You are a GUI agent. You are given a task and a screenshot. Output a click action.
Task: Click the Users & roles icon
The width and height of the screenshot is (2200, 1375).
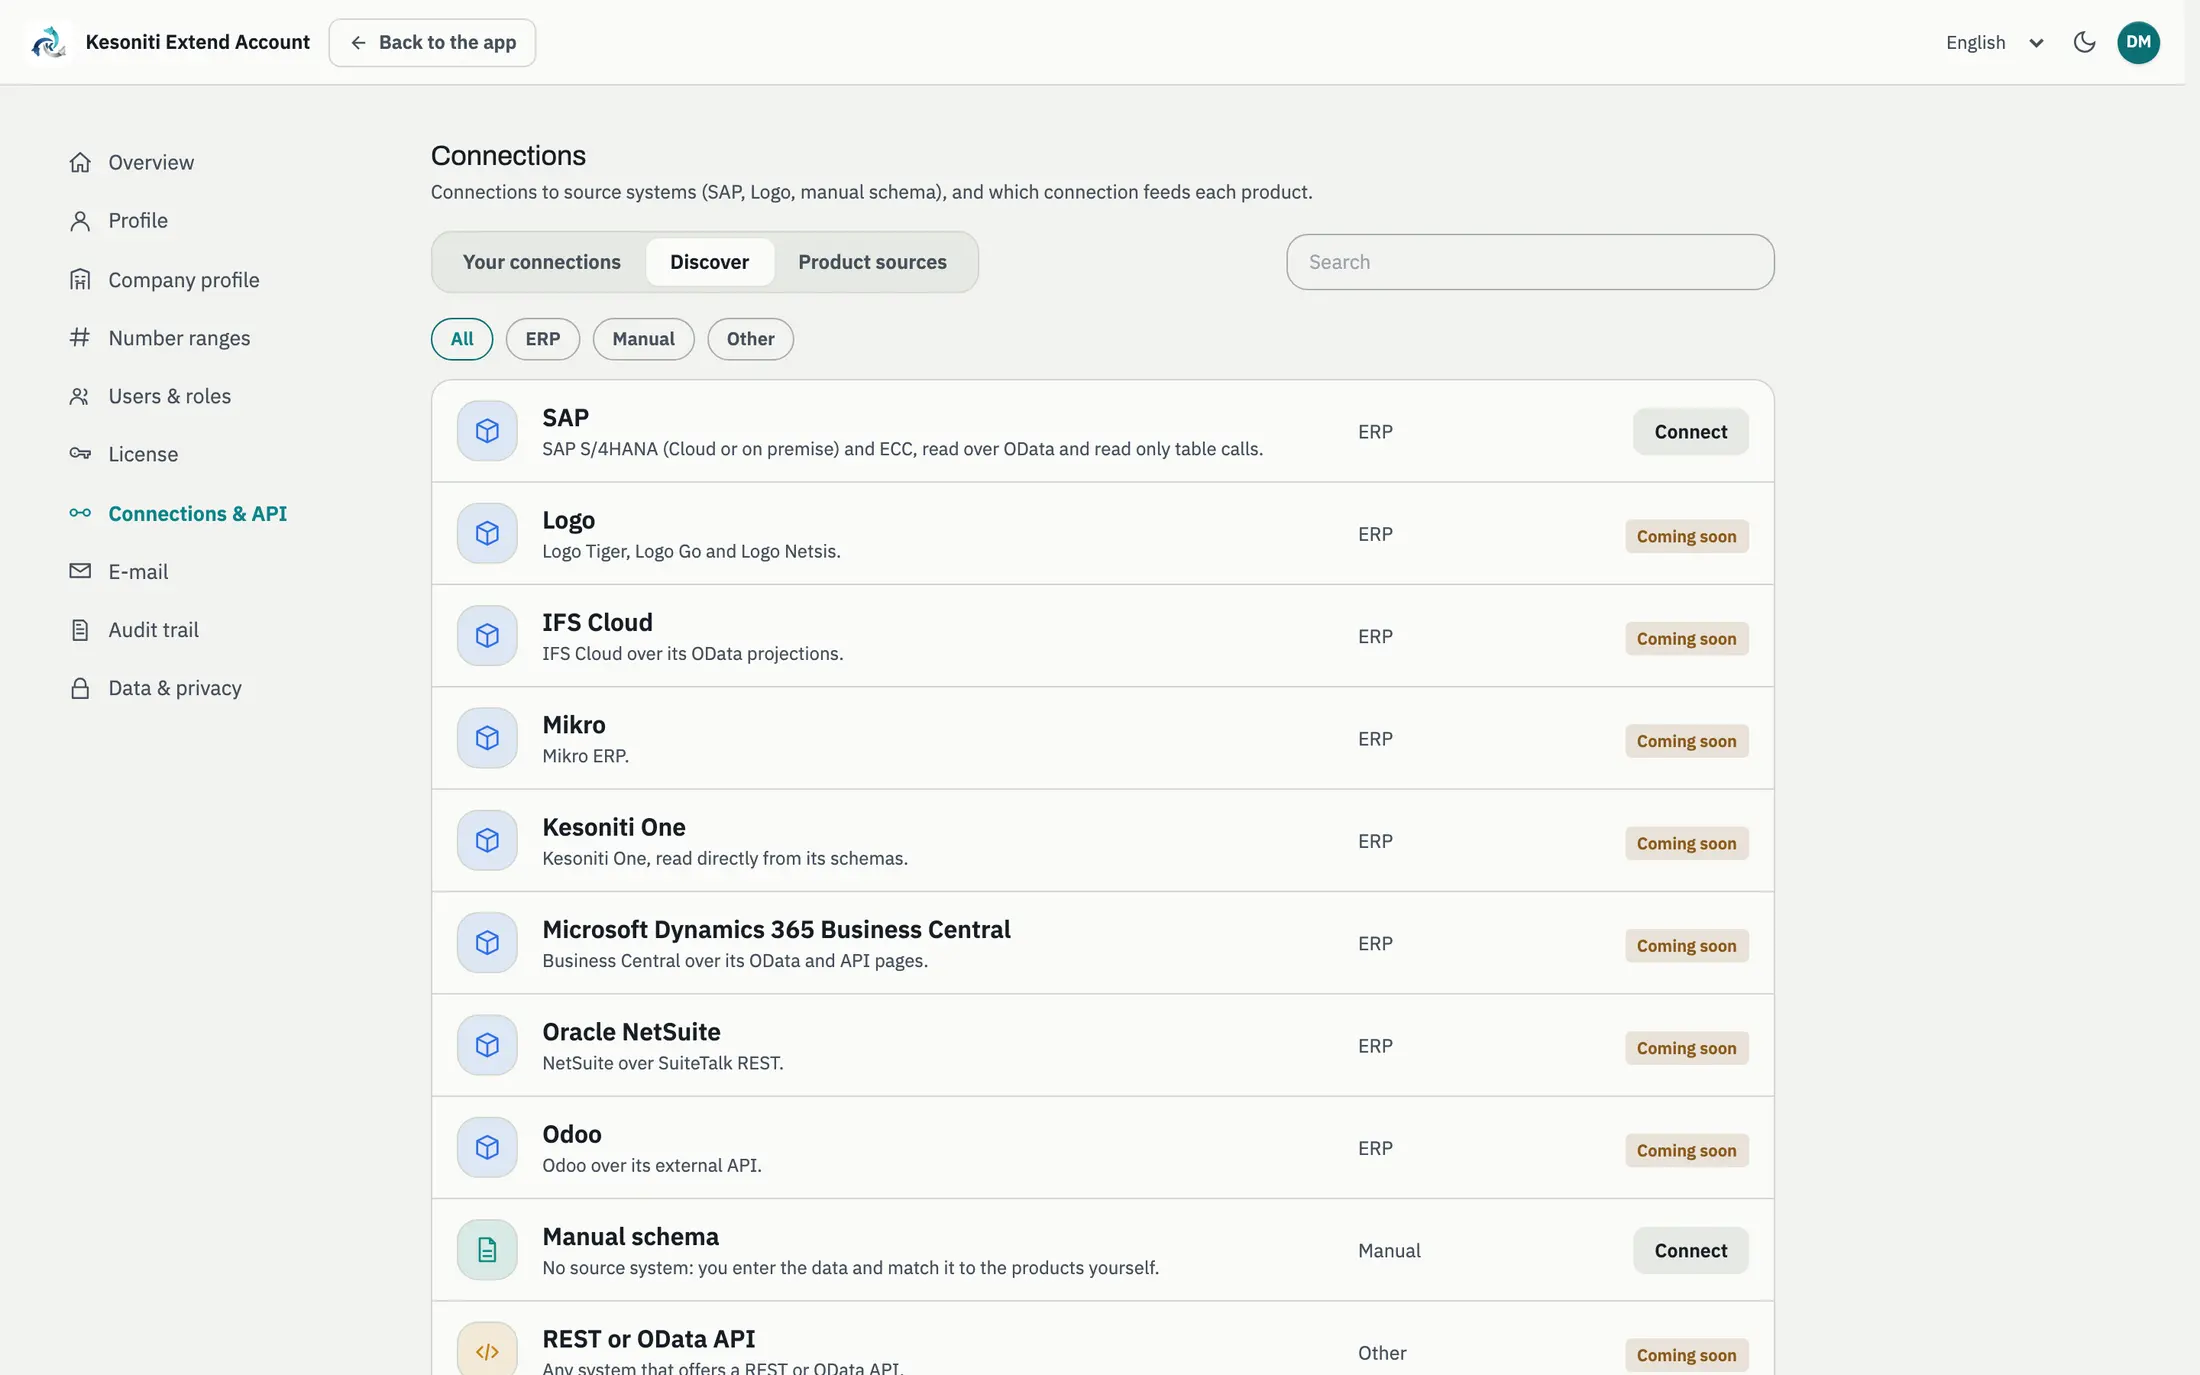pos(80,396)
